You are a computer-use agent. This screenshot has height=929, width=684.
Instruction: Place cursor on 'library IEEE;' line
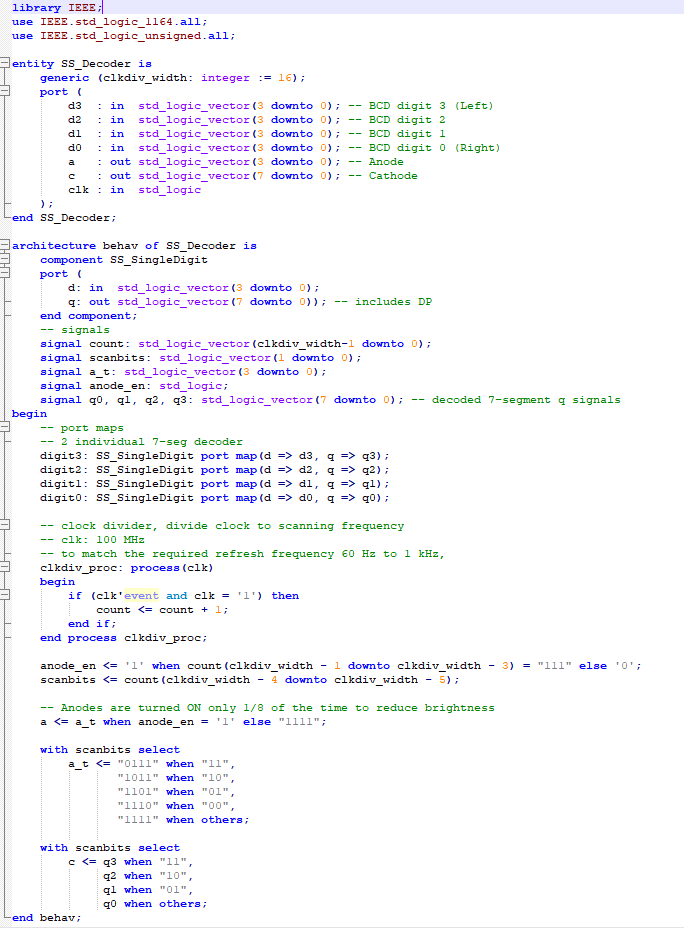[x=57, y=8]
